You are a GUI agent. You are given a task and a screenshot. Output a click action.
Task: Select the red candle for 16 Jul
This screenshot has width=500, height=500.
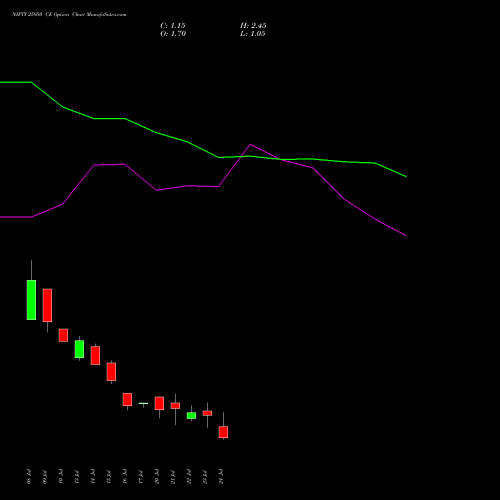[127, 399]
